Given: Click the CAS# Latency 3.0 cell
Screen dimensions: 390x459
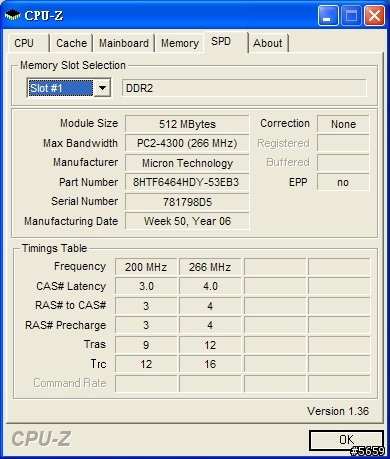Looking at the screenshot, I should [x=146, y=286].
